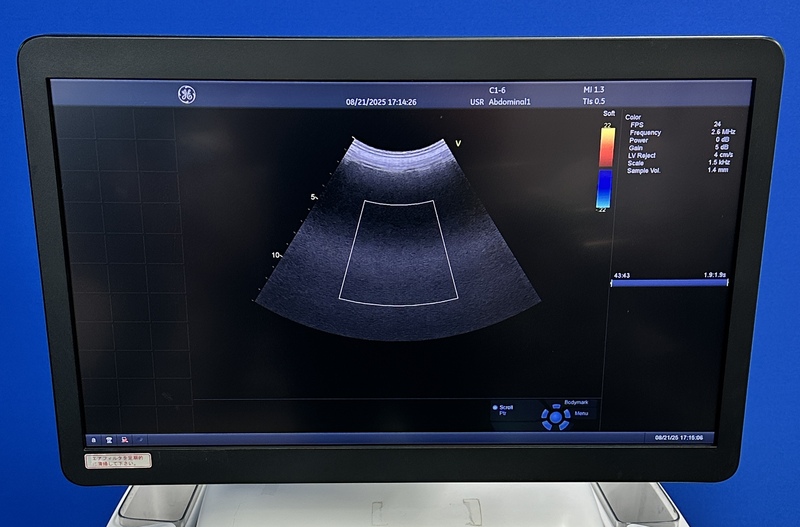Click inside the color Doppler ROI box
The height and width of the screenshot is (527, 800).
[398, 250]
